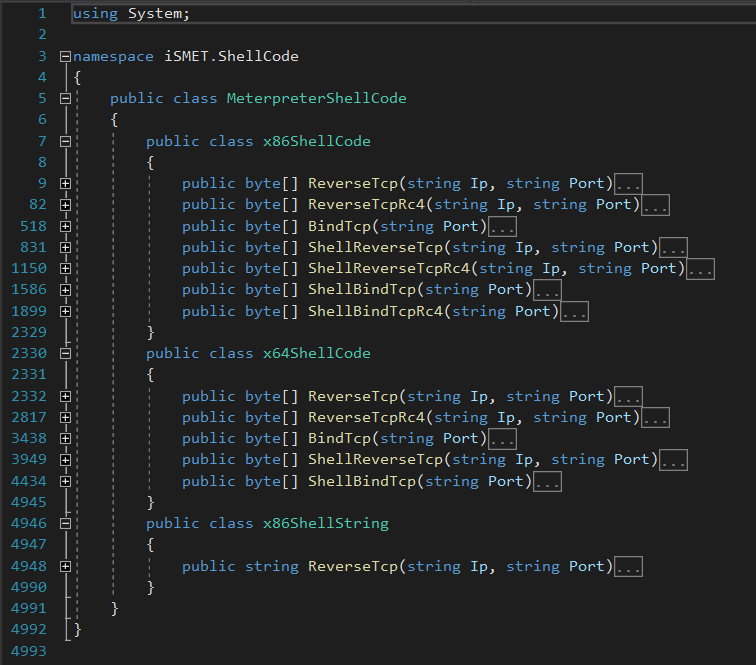Open collapsed ellipsis on line 4434
Image resolution: width=756 pixels, height=665 pixels.
547,481
